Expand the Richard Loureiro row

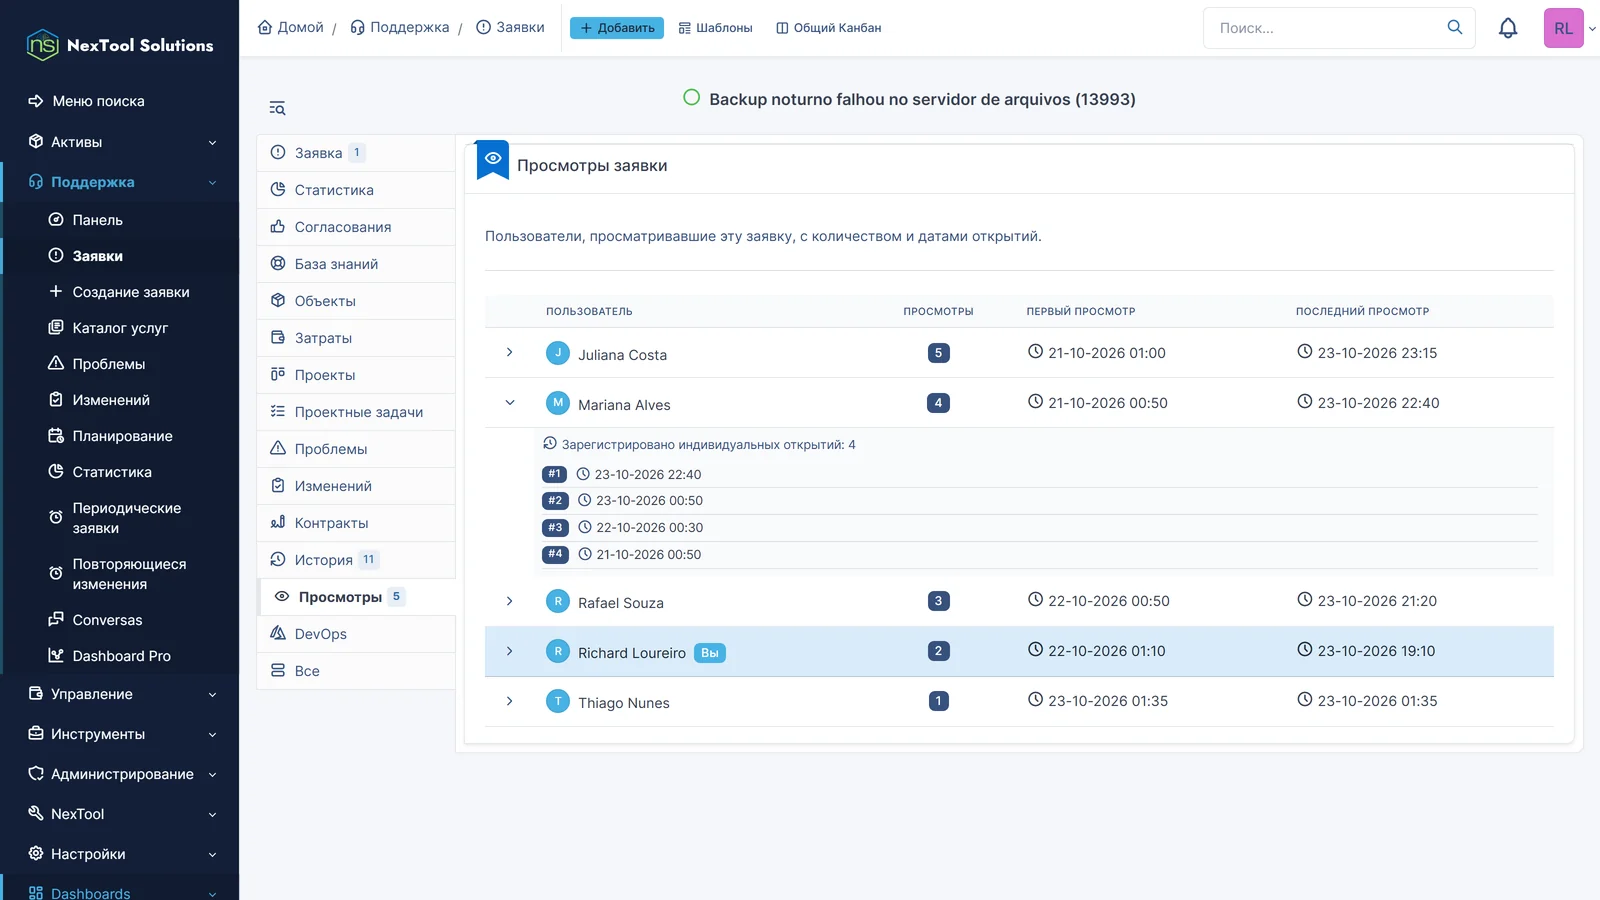(510, 651)
